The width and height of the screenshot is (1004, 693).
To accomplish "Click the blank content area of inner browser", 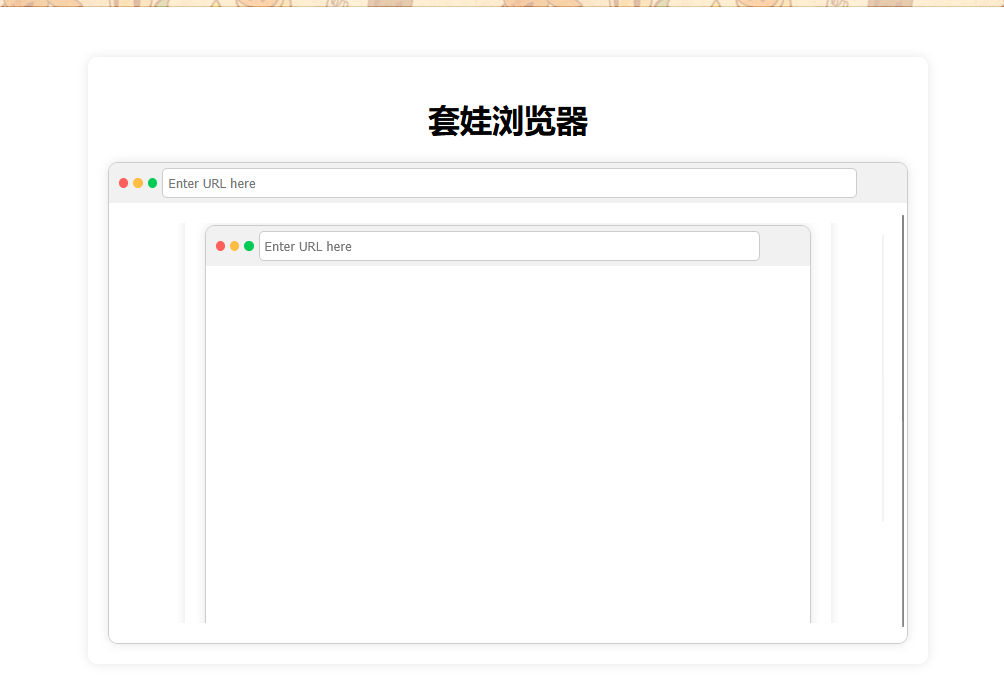I will point(507,440).
